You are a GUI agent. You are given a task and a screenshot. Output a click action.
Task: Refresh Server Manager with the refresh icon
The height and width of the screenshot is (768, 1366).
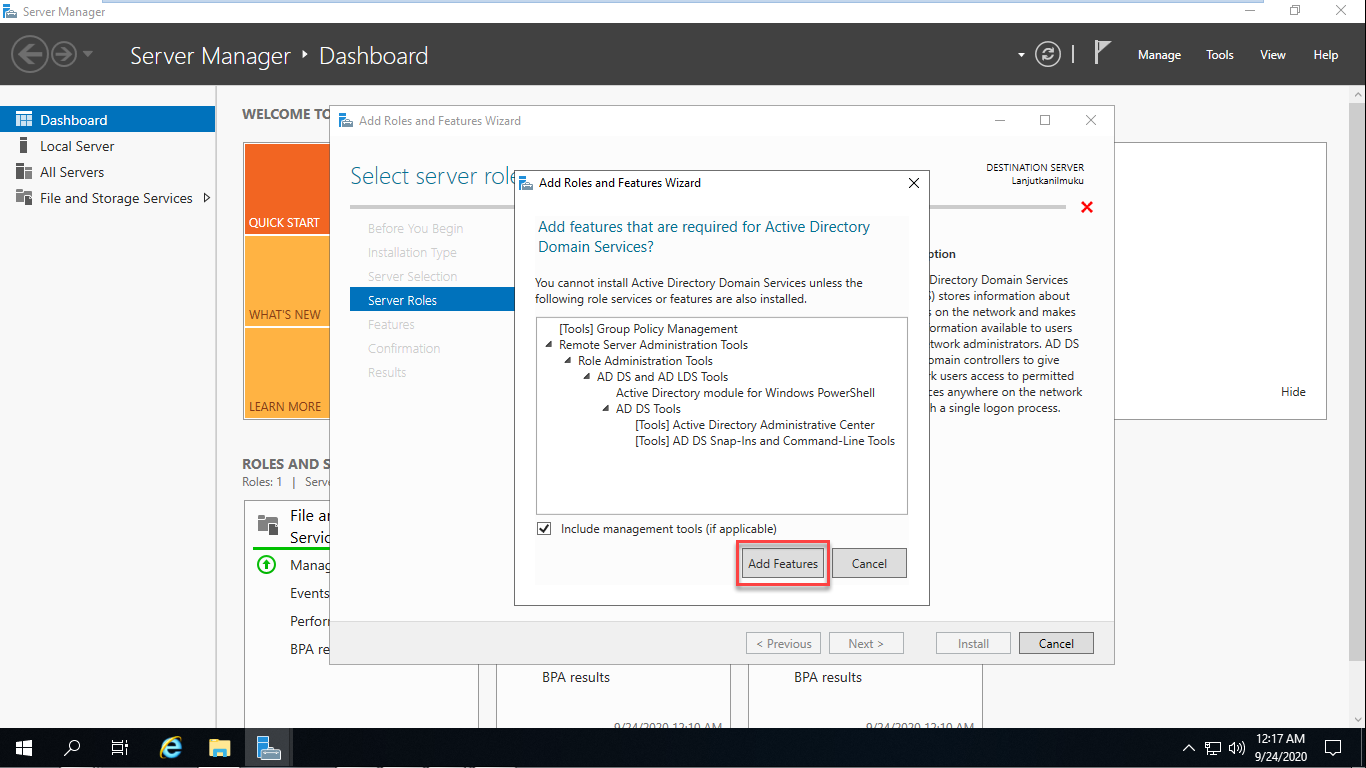[1048, 55]
